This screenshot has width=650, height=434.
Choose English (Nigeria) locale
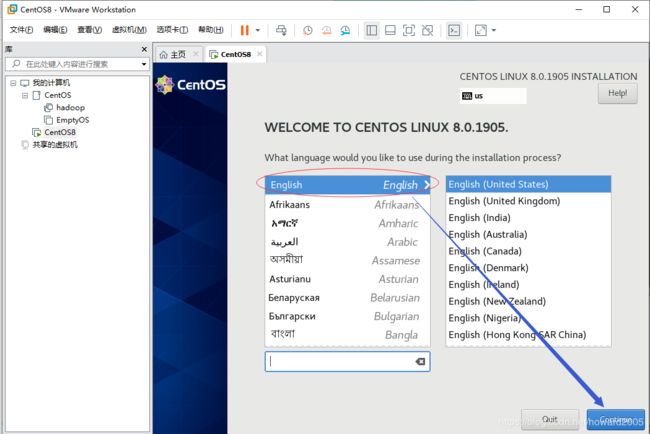528,318
